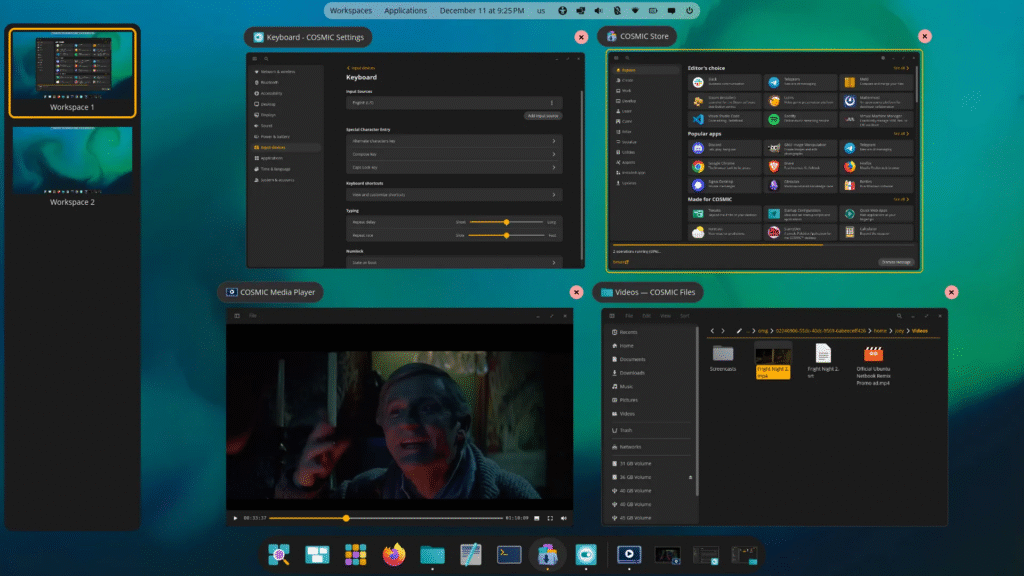Image resolution: width=1024 pixels, height=576 pixels.
Task: Eject the 36 GB volume
Action: (x=691, y=477)
